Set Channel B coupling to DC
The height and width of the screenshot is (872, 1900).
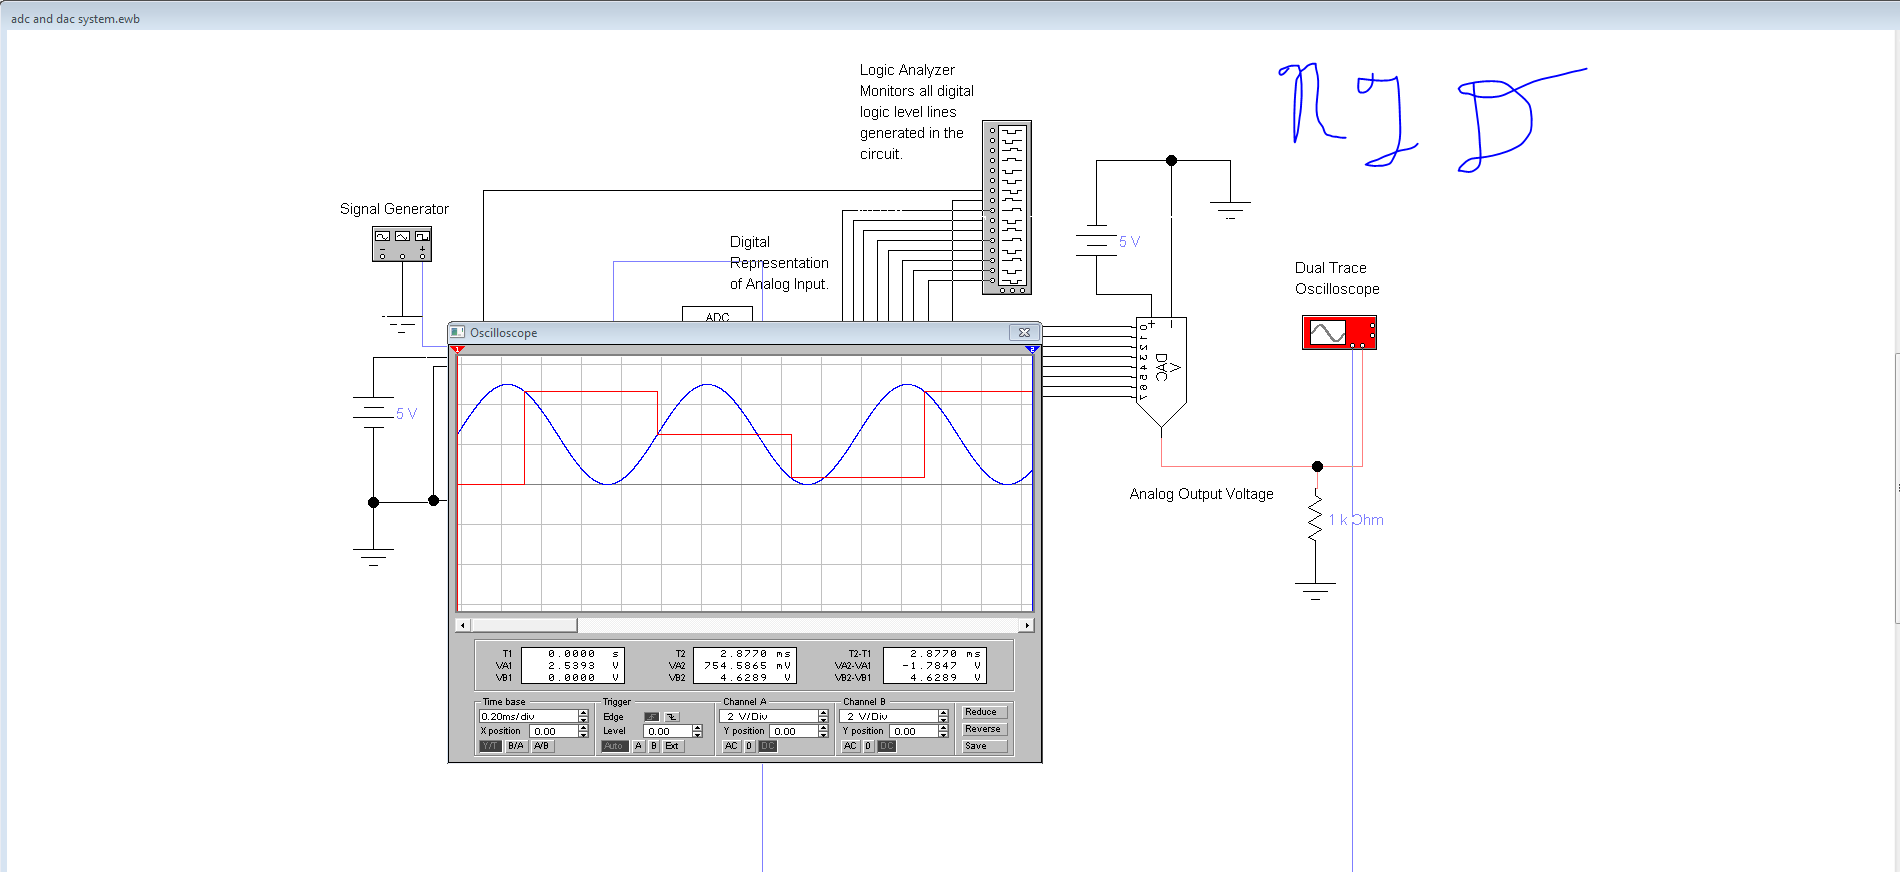tap(886, 746)
